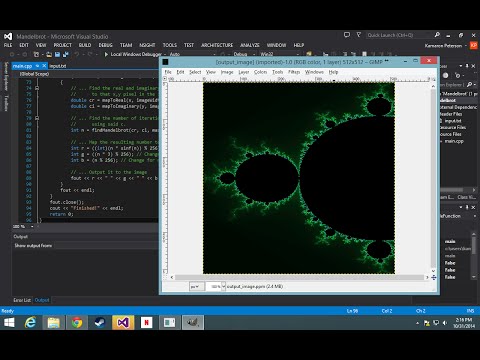480x360 pixels.
Task: Open the Image menu in GIMP
Action: tap(227, 72)
